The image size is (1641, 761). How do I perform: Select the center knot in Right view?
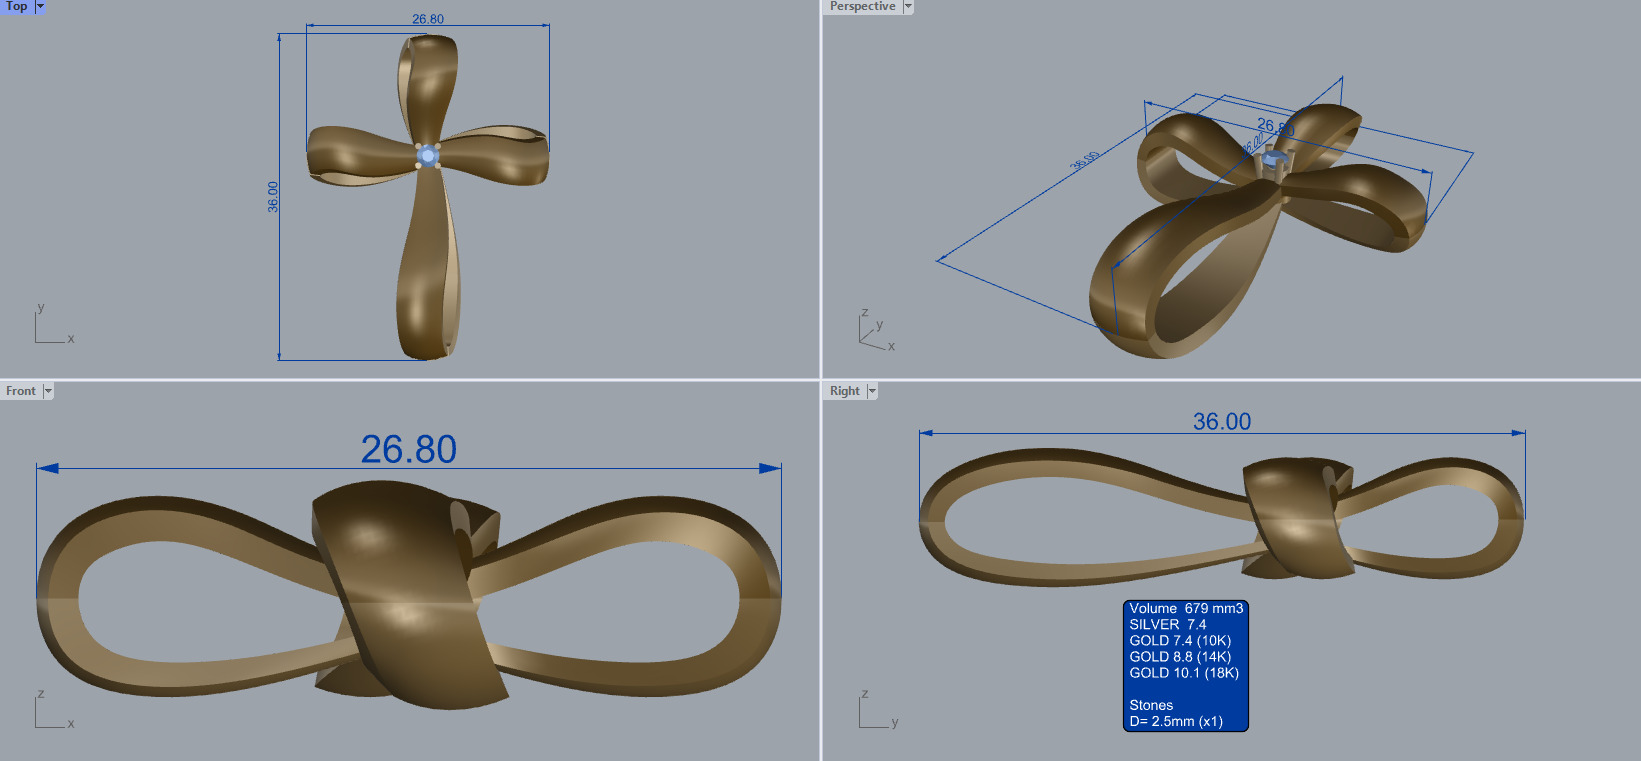1298,518
